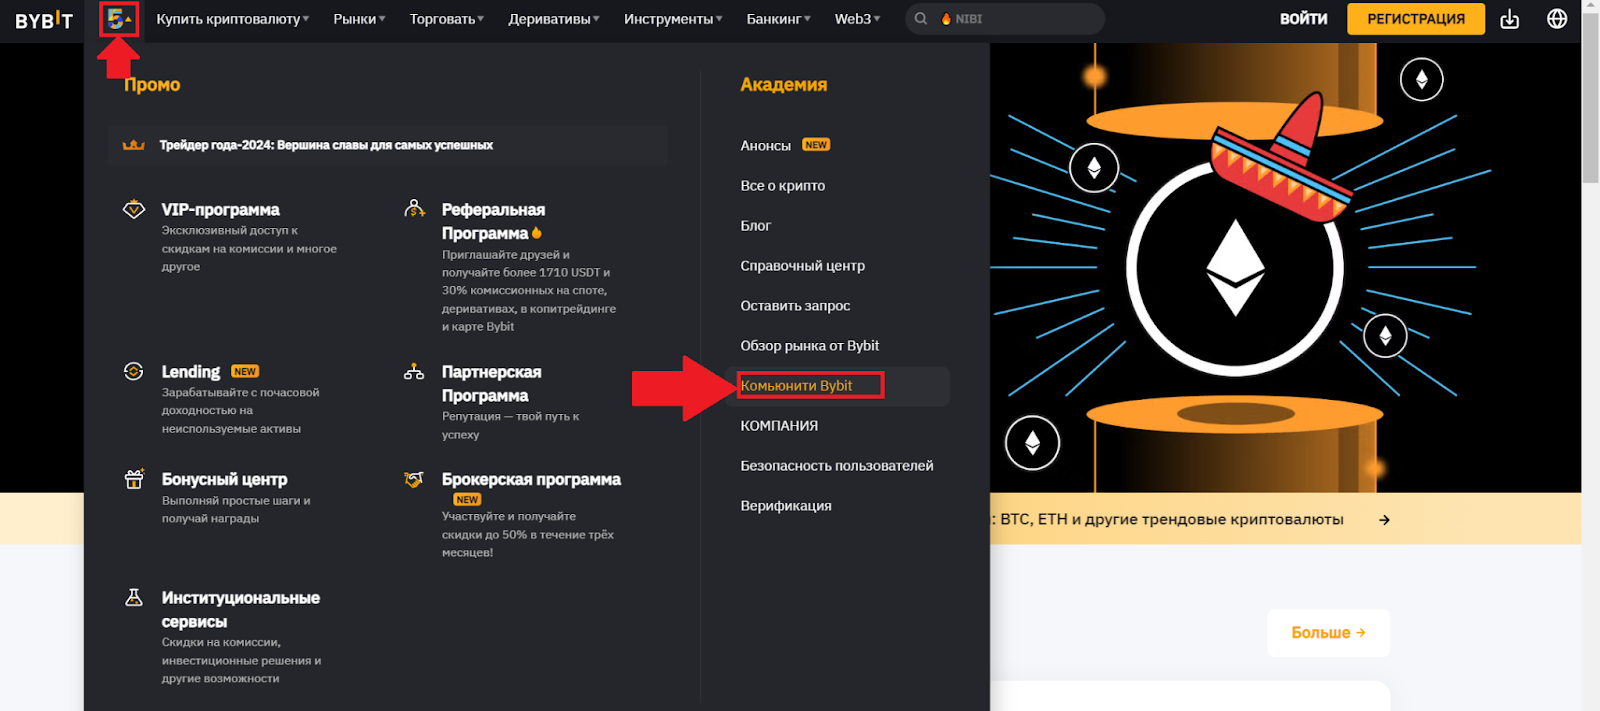1600x711 pixels.
Task: Open Все о крипто
Action: click(x=783, y=186)
